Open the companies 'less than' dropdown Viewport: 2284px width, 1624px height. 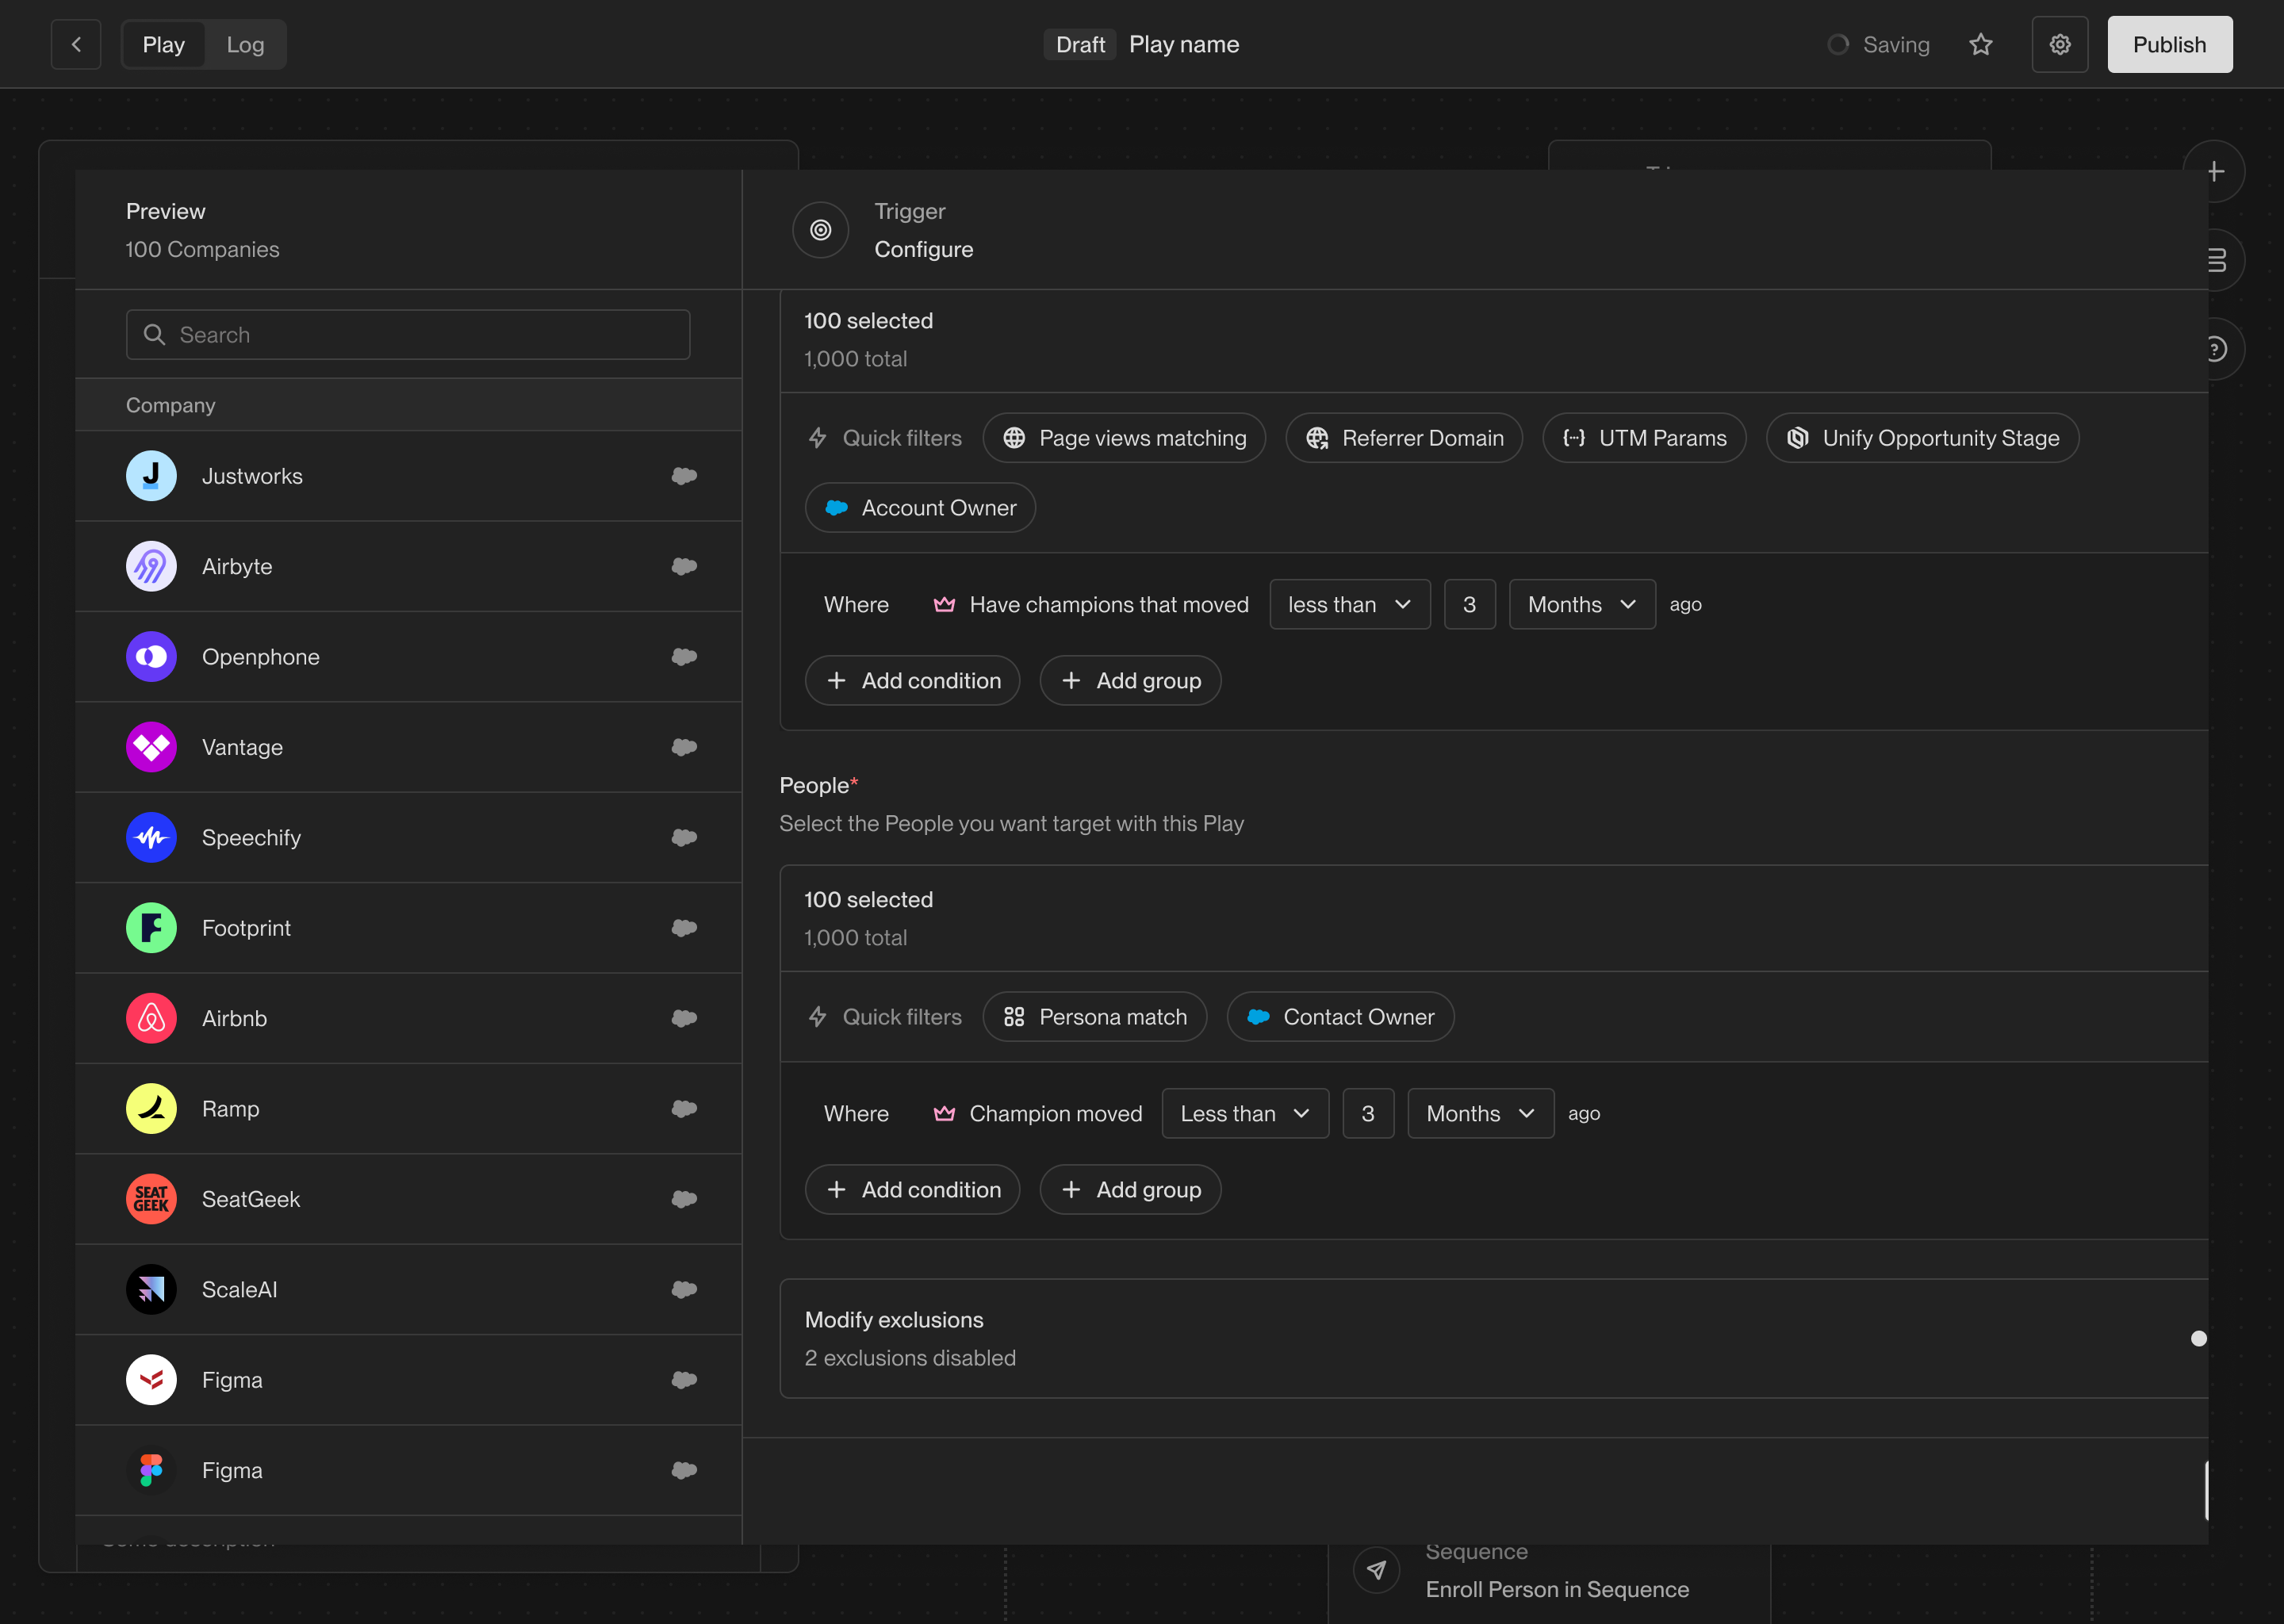tap(1349, 605)
